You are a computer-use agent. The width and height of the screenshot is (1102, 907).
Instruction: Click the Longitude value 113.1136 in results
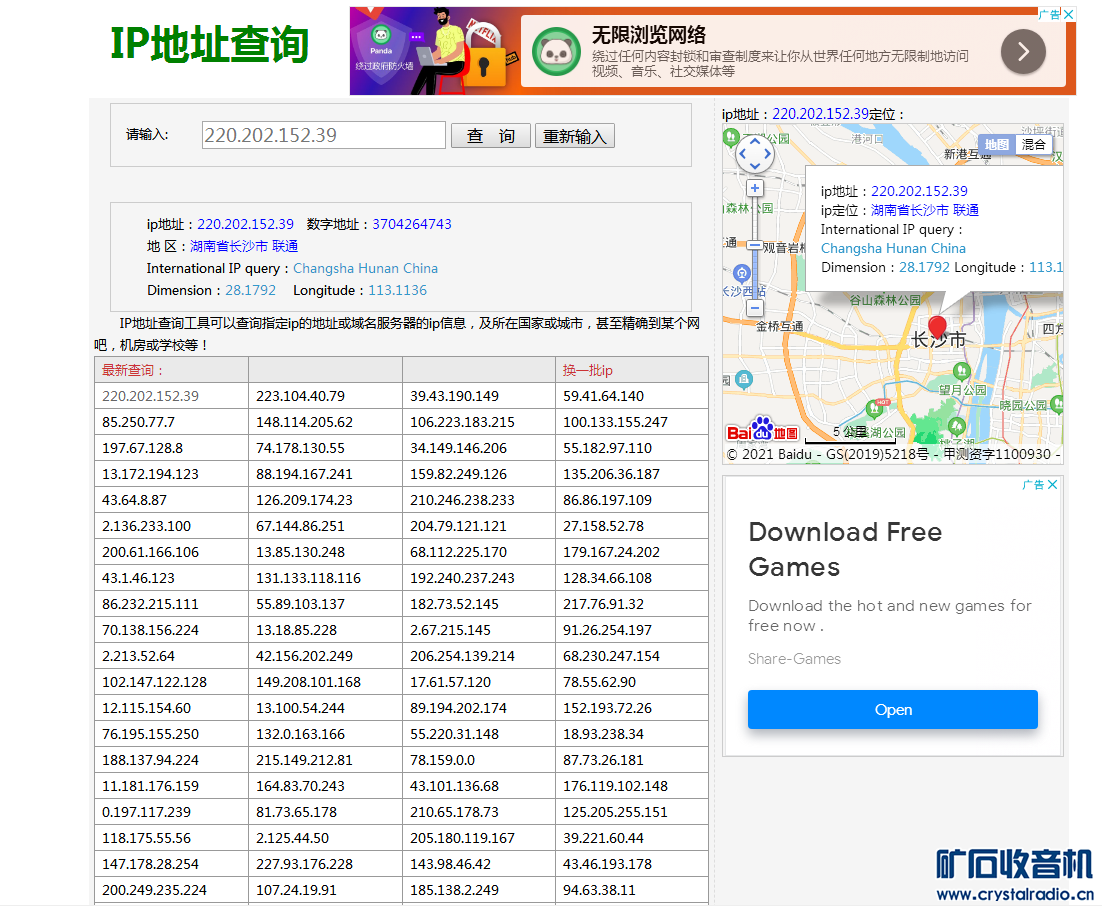tap(398, 290)
